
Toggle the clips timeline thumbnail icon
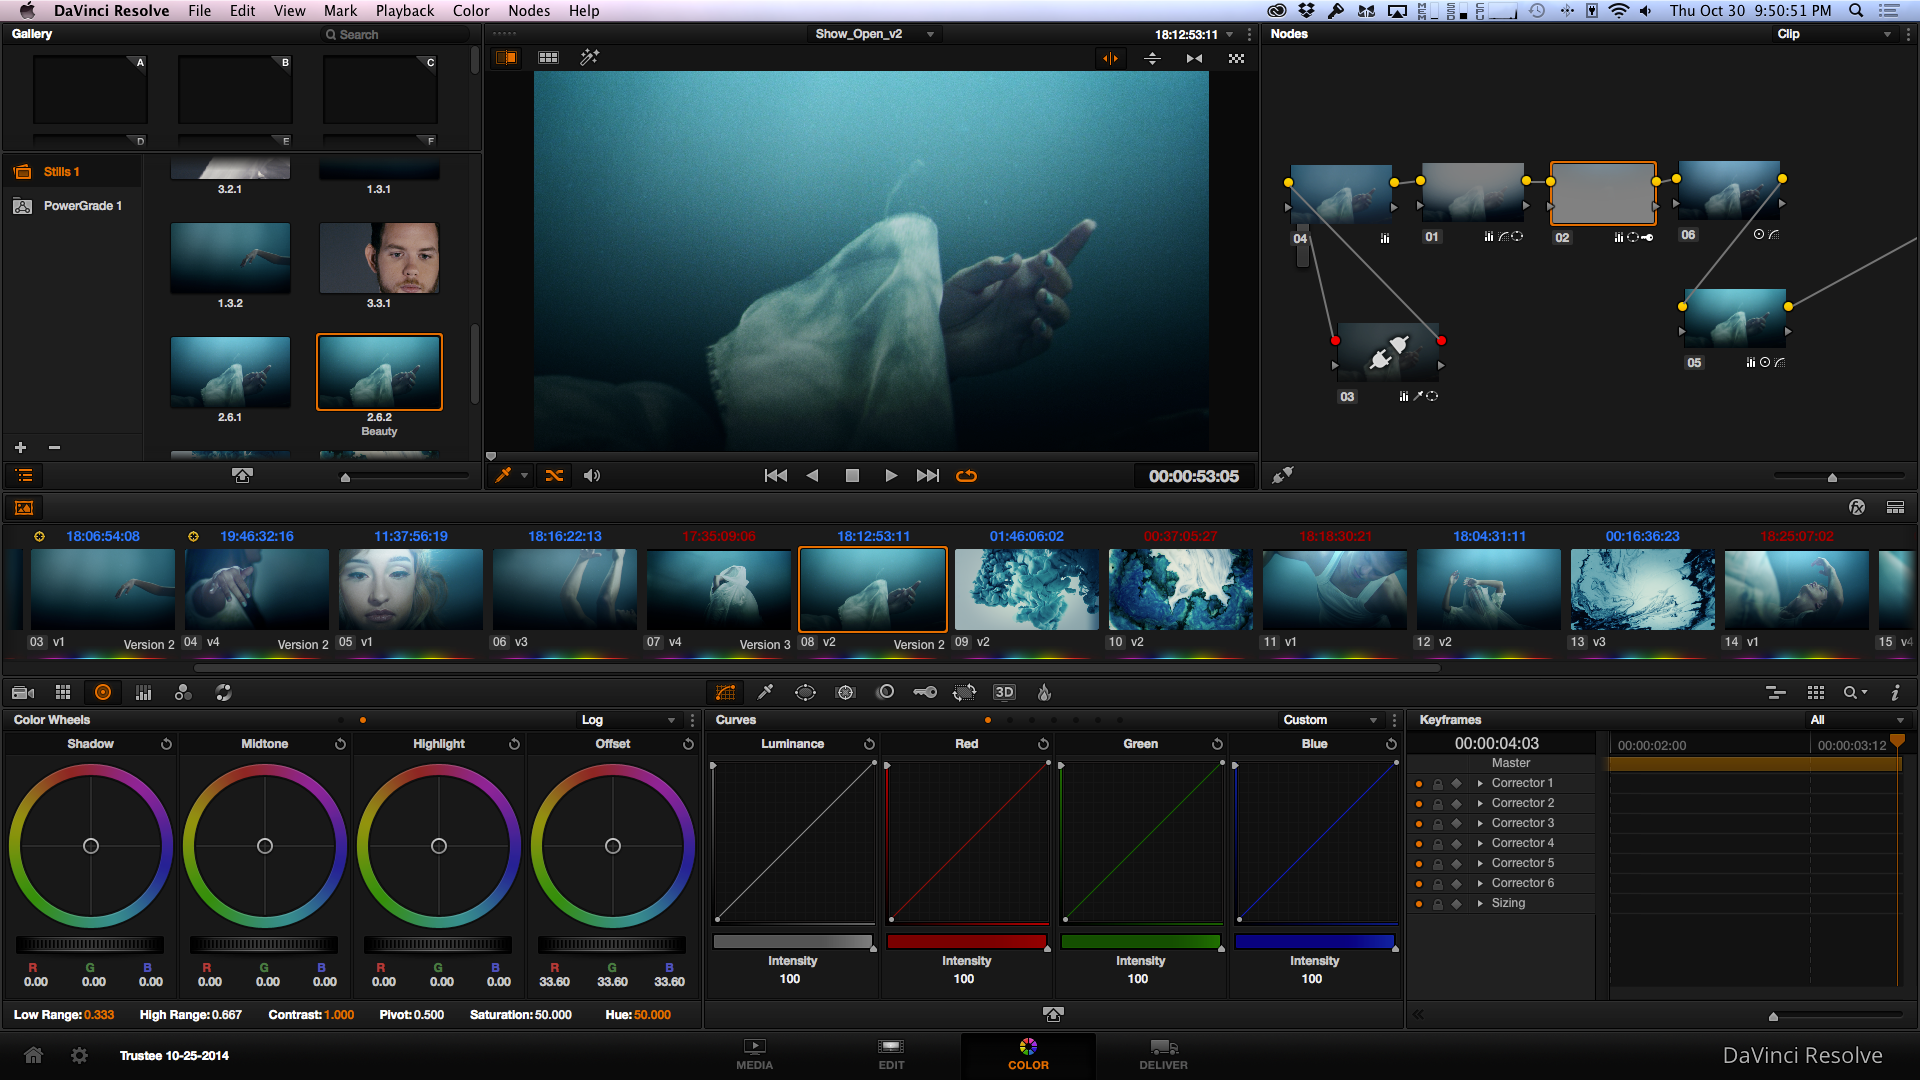24,508
